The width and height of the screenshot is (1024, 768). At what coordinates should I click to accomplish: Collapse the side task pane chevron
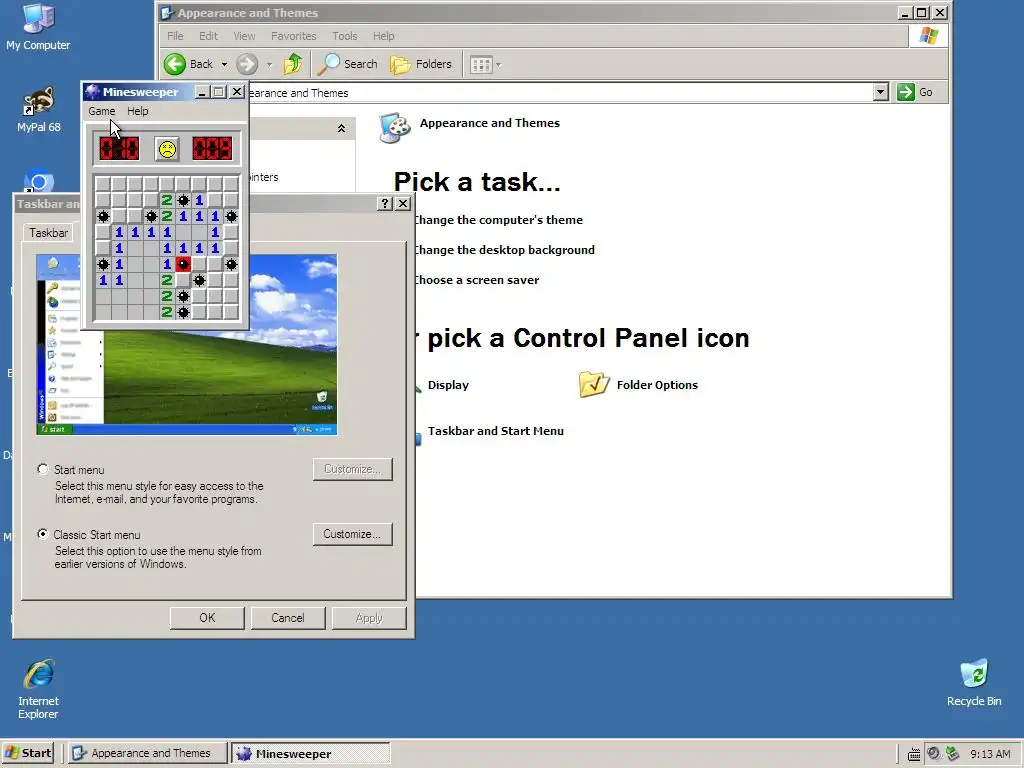tap(341, 129)
